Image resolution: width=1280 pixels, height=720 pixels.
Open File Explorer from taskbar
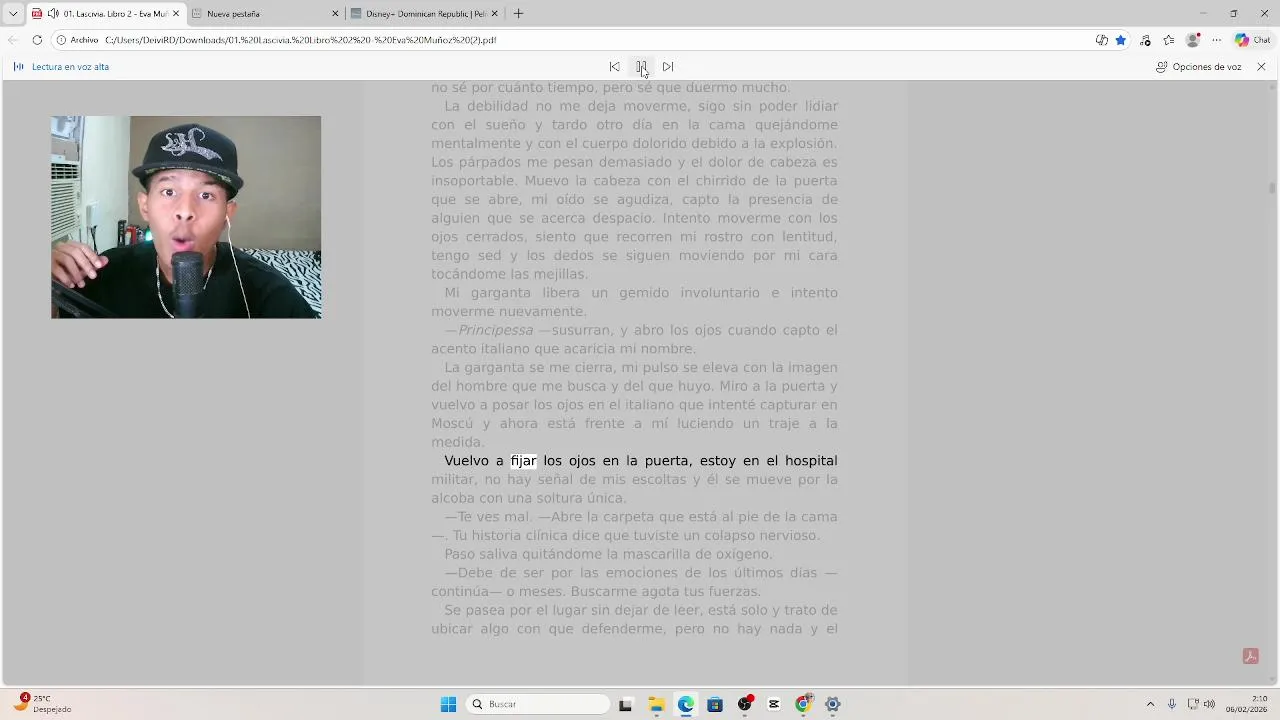656,704
